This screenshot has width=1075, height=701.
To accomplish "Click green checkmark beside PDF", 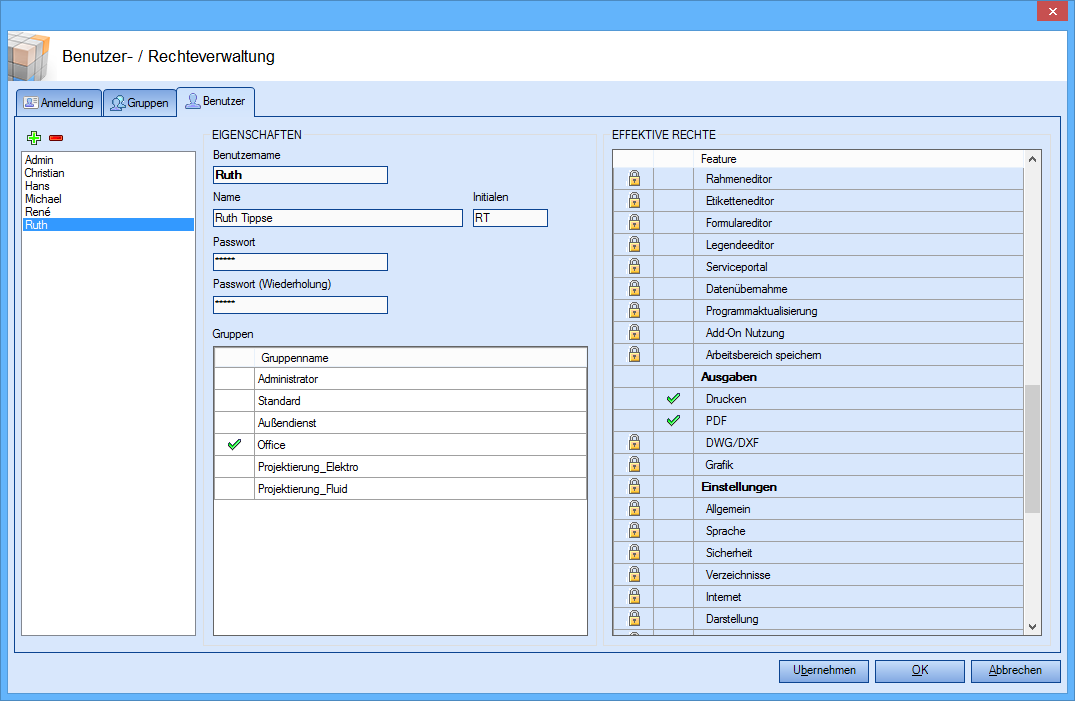I will coord(673,421).
